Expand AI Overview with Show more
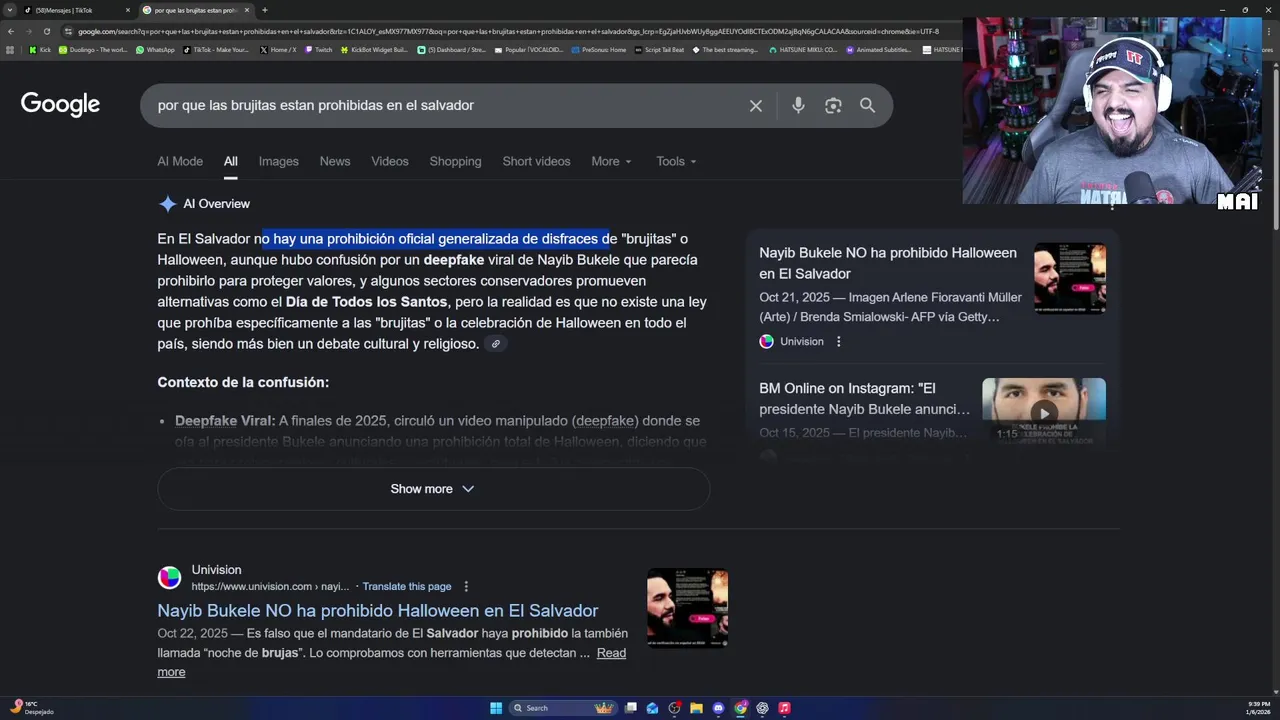Image resolution: width=1280 pixels, height=720 pixels. (x=433, y=489)
